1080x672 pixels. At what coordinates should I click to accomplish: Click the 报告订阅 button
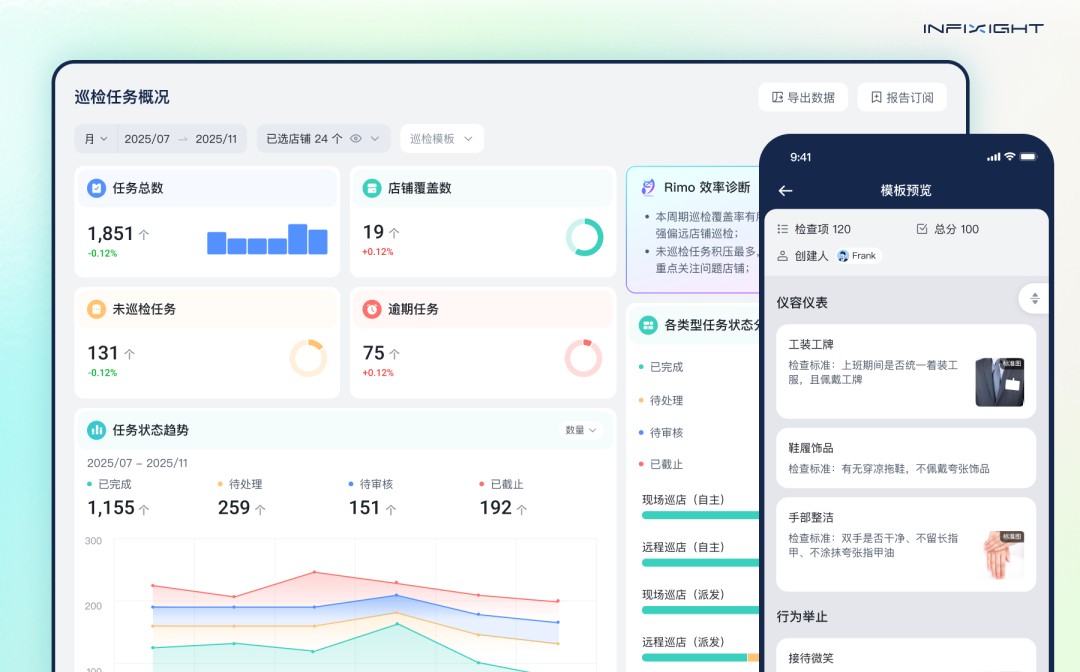pyautogui.click(x=902, y=97)
